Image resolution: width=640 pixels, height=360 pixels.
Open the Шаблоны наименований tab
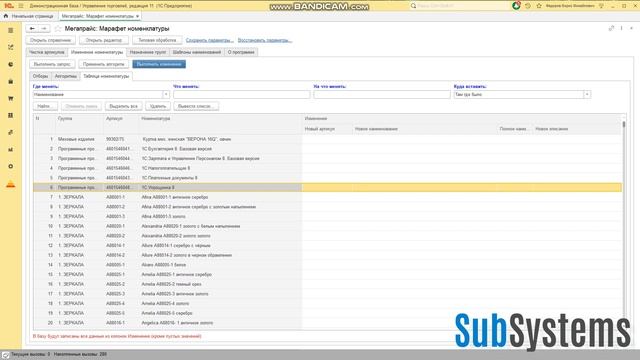[x=197, y=52]
